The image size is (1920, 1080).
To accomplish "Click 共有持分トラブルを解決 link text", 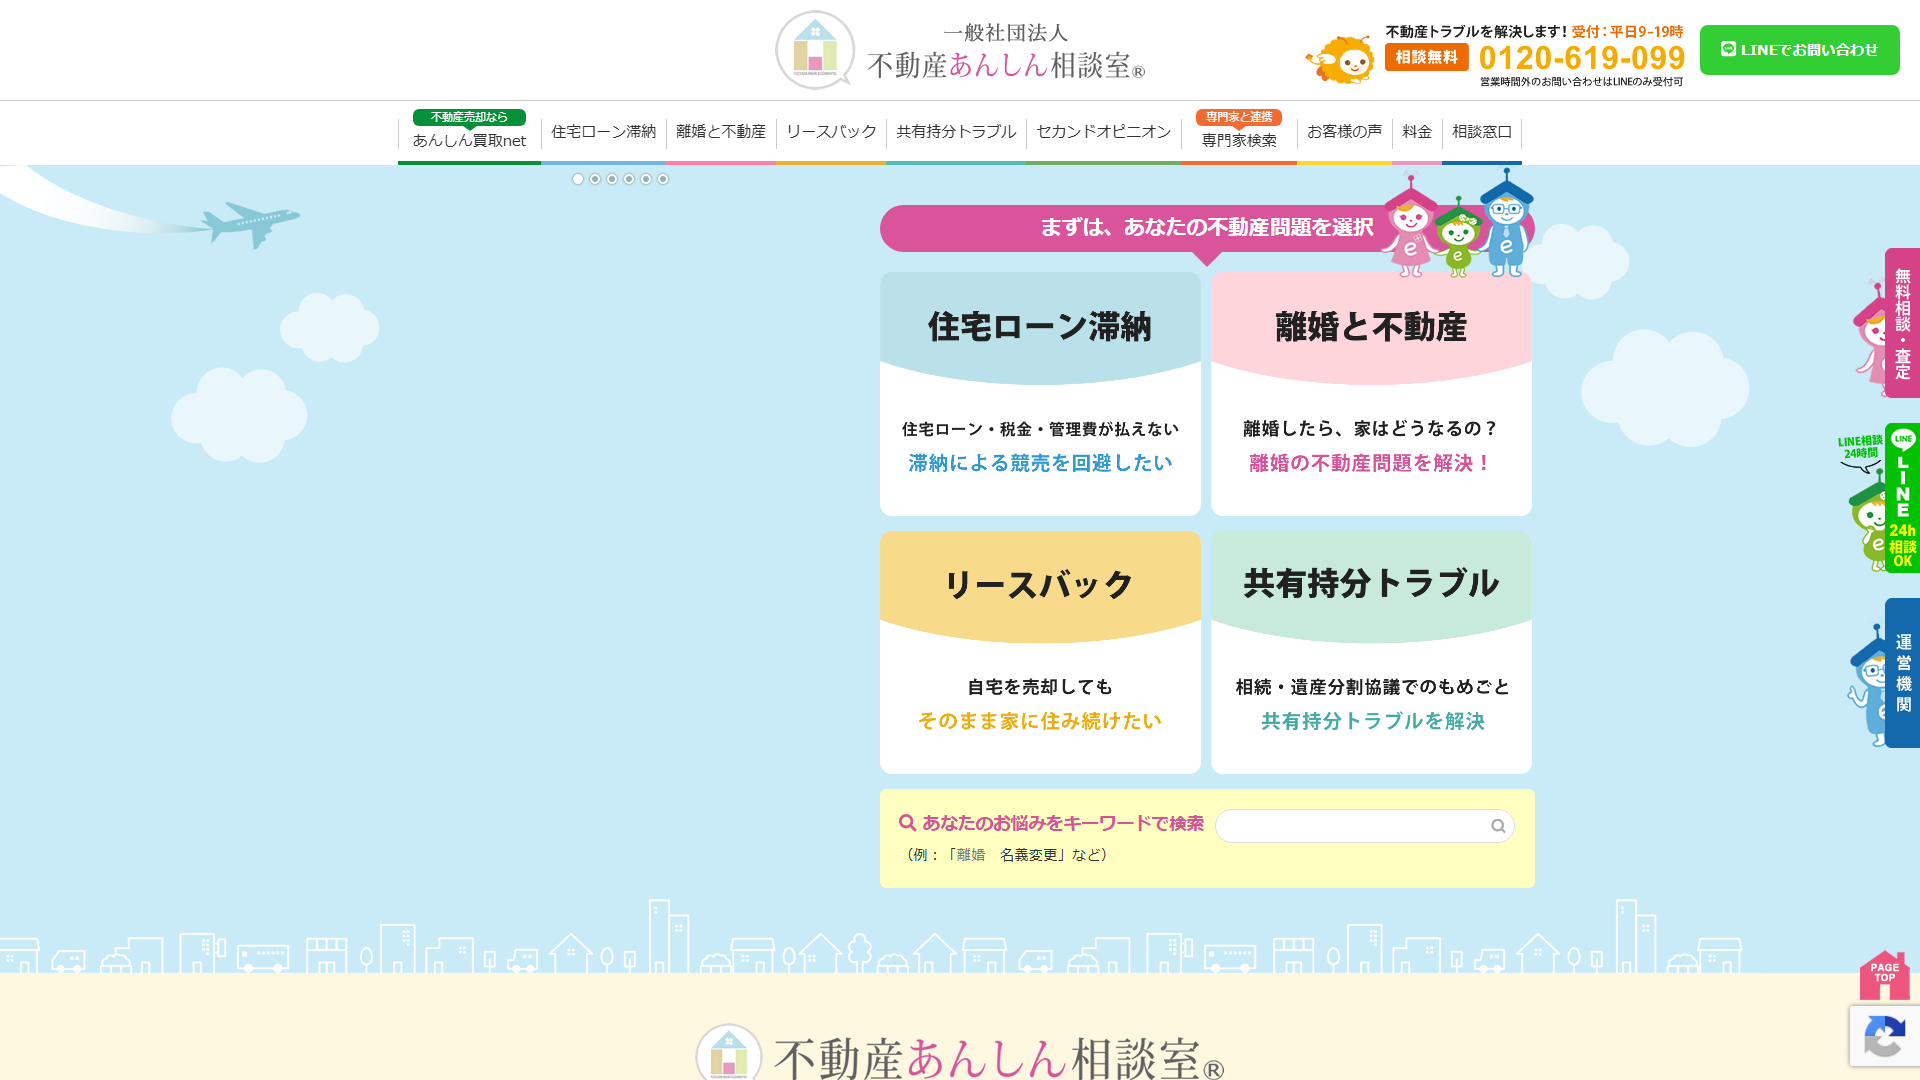I will click(1372, 721).
